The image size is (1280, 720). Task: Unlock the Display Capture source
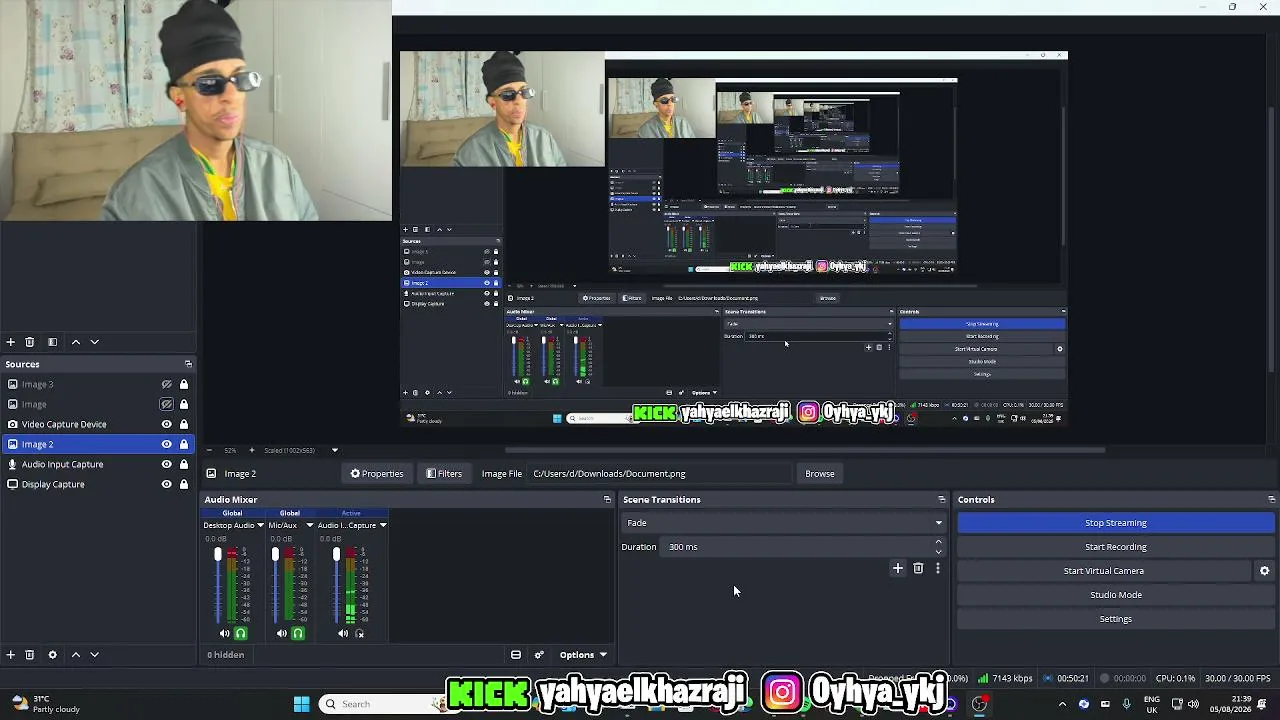tap(184, 484)
